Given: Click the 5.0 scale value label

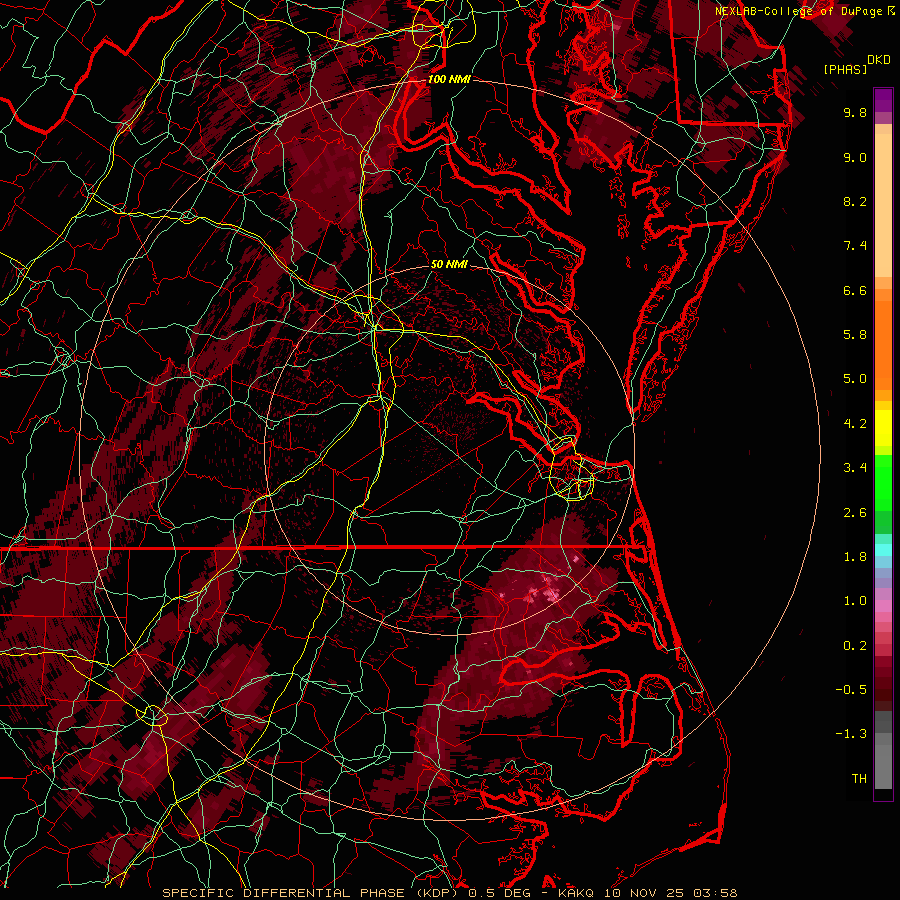Looking at the screenshot, I should (x=855, y=379).
